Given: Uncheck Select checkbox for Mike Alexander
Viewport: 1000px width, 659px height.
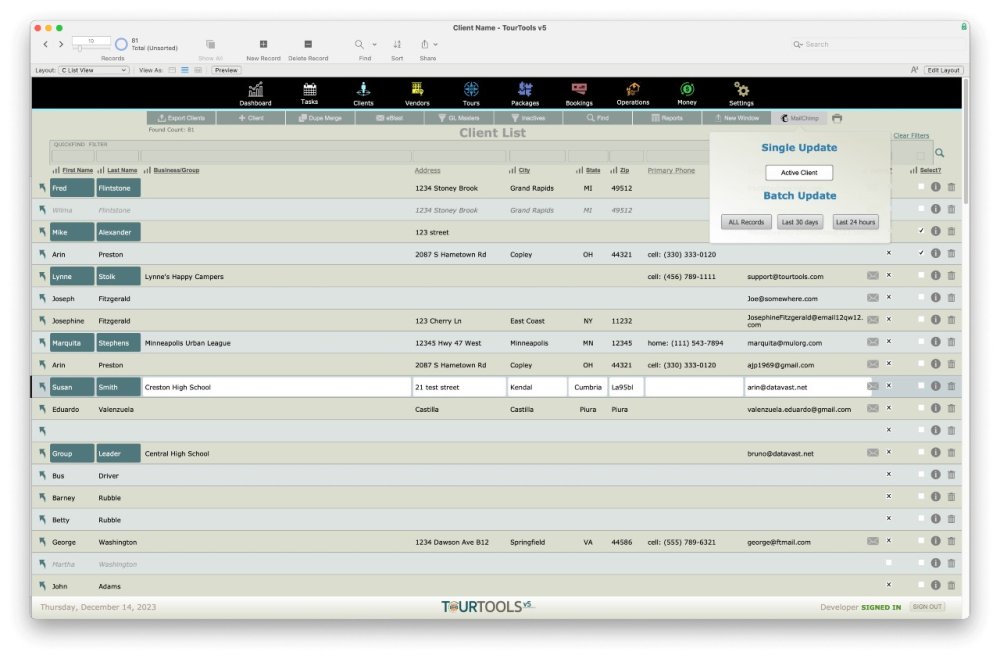Looking at the screenshot, I should pos(921,231).
